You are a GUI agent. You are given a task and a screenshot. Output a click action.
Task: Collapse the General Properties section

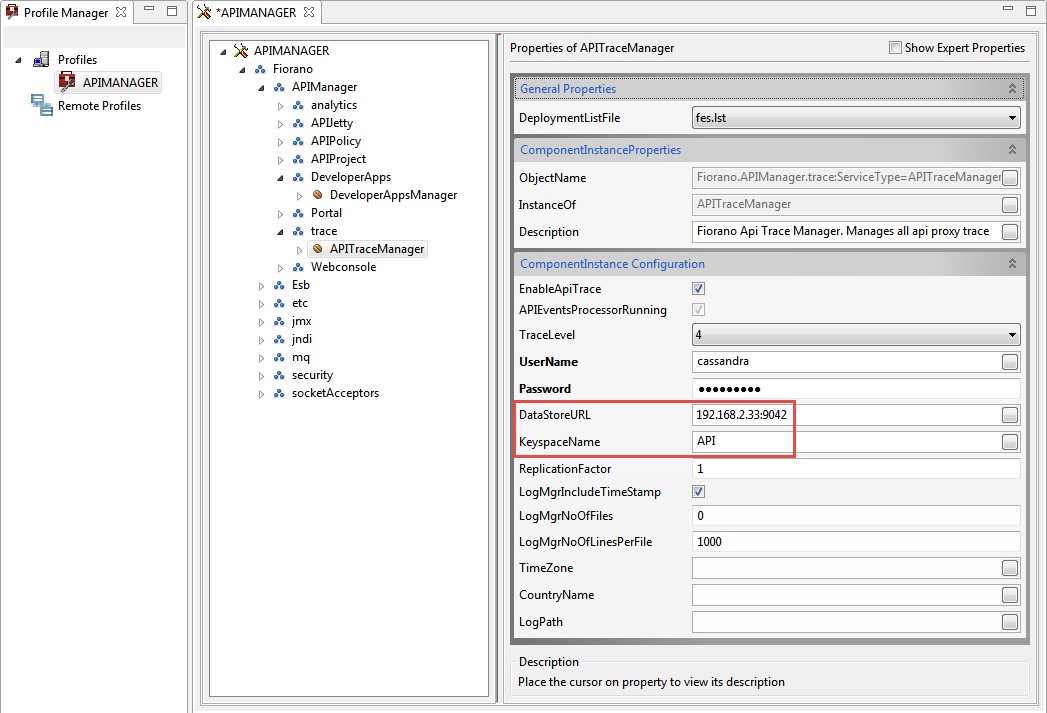1012,89
